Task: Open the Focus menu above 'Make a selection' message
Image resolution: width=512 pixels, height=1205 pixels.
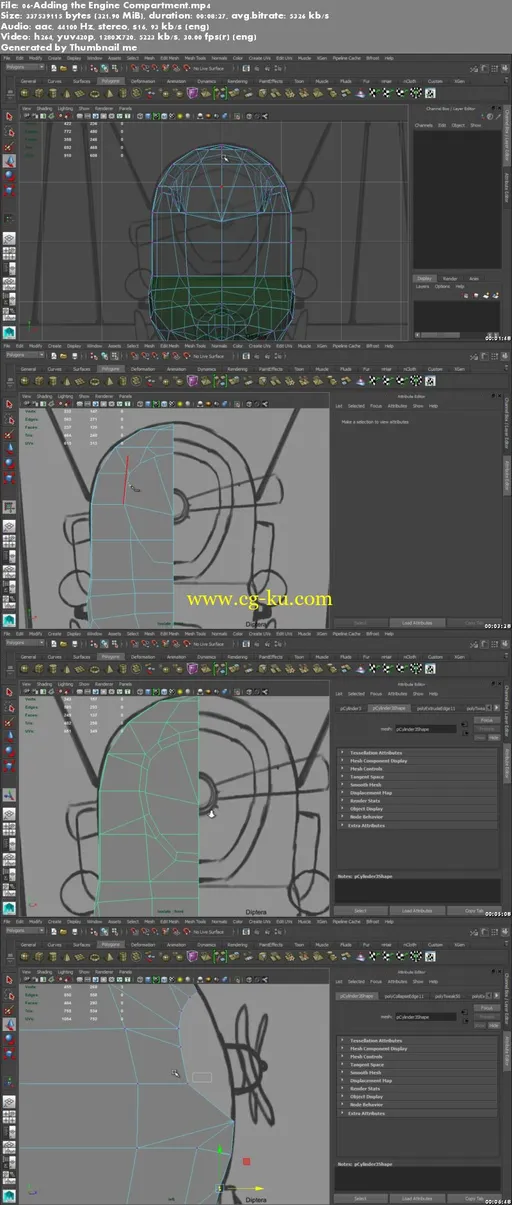Action: (376, 406)
